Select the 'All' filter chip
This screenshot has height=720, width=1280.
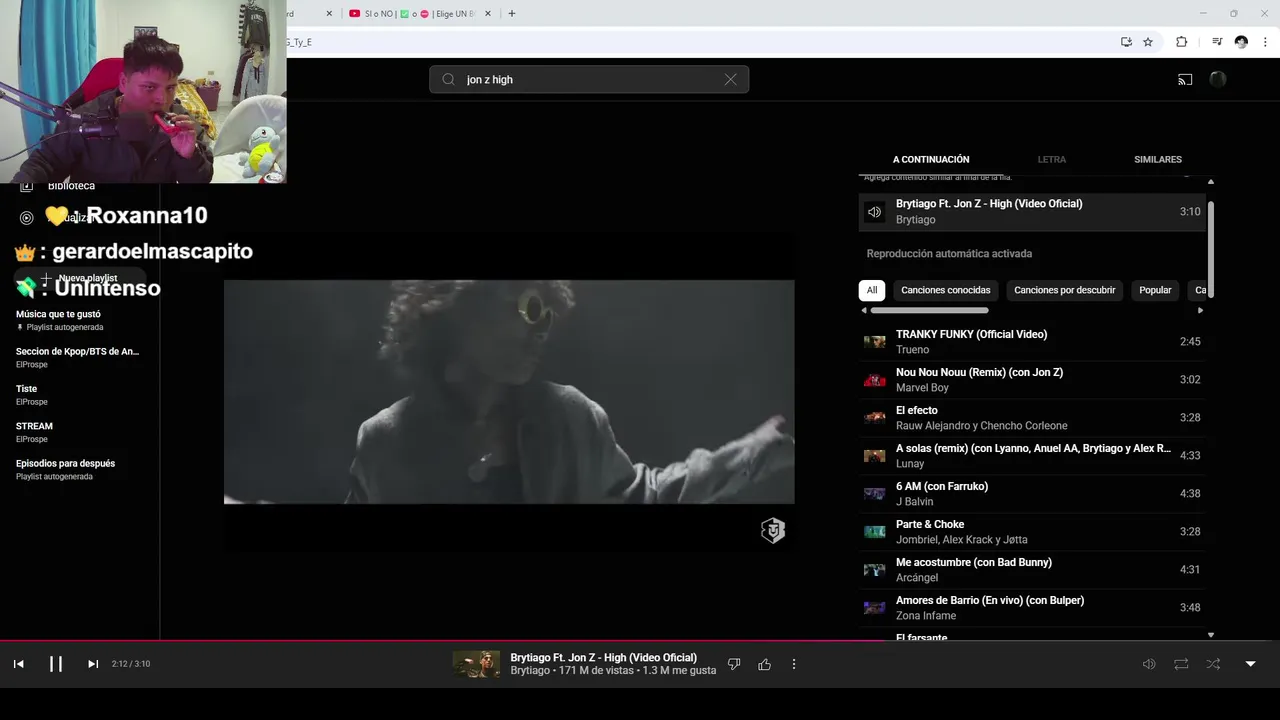(872, 290)
